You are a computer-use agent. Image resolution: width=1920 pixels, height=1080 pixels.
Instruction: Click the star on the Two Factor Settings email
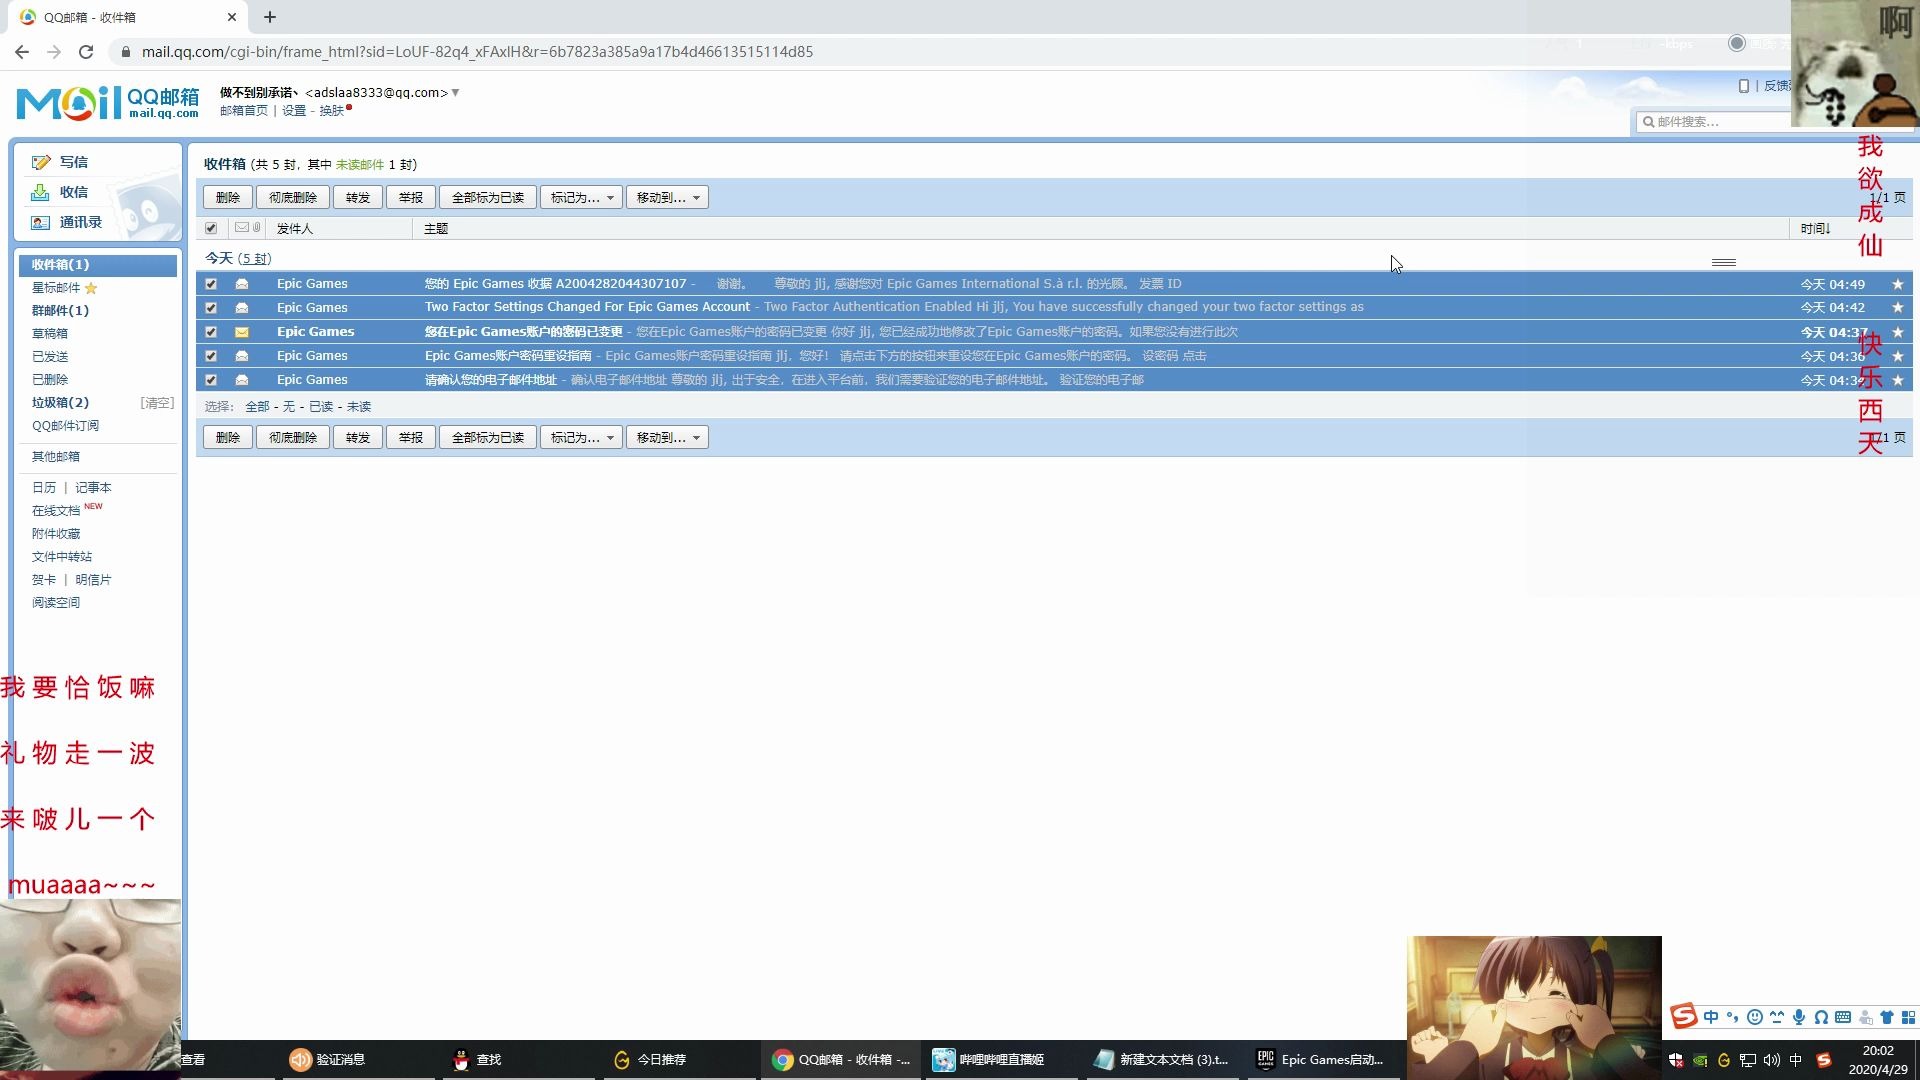pos(1897,308)
